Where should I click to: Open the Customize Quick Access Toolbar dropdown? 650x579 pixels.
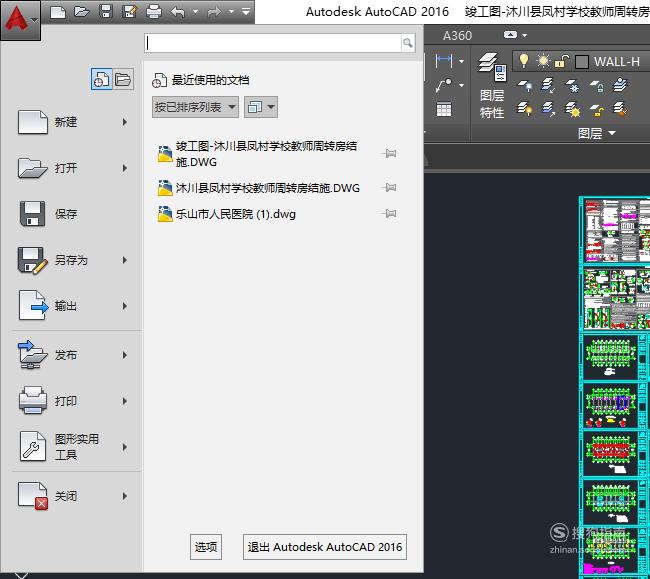pyautogui.click(x=246, y=12)
